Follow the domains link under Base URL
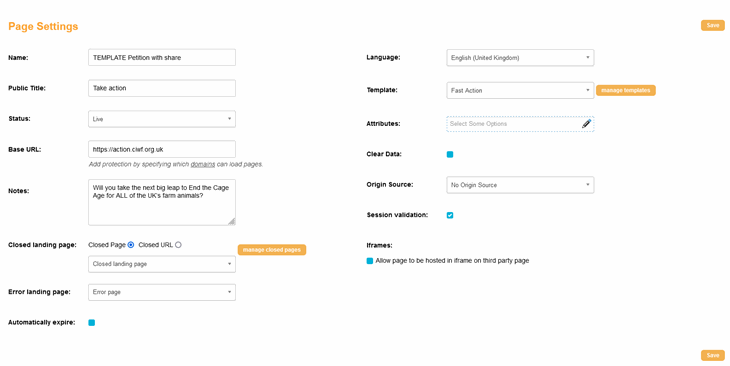This screenshot has width=730, height=366. pos(203,164)
